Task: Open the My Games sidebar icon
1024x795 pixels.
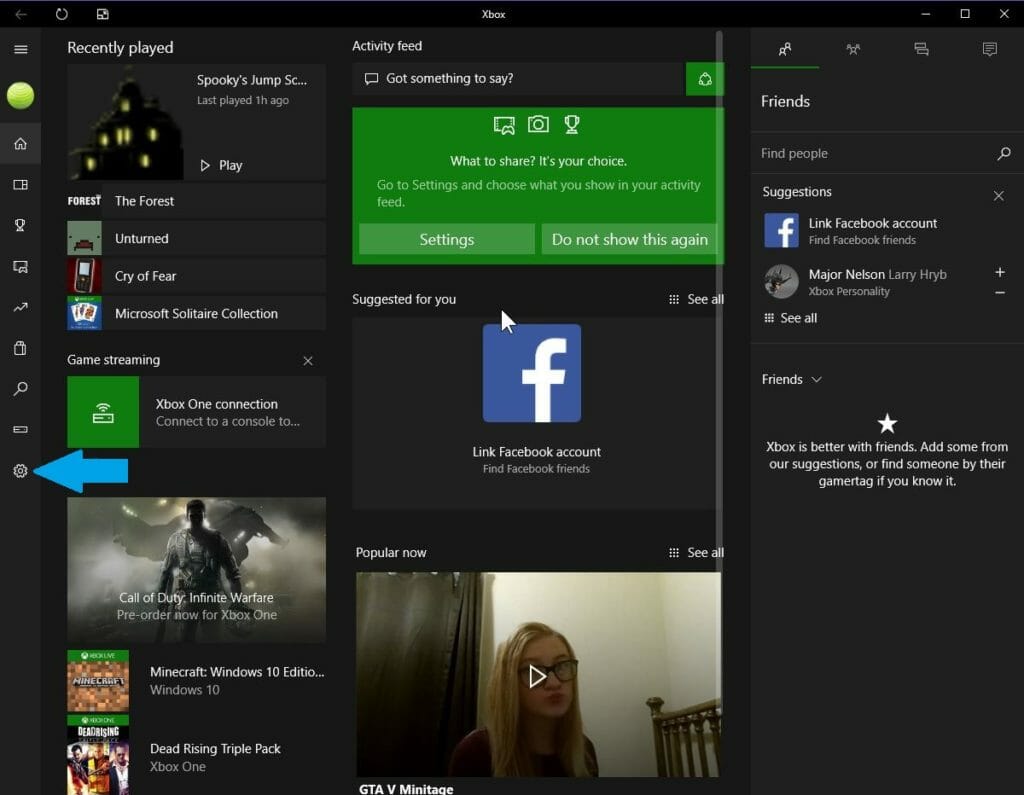Action: click(20, 185)
